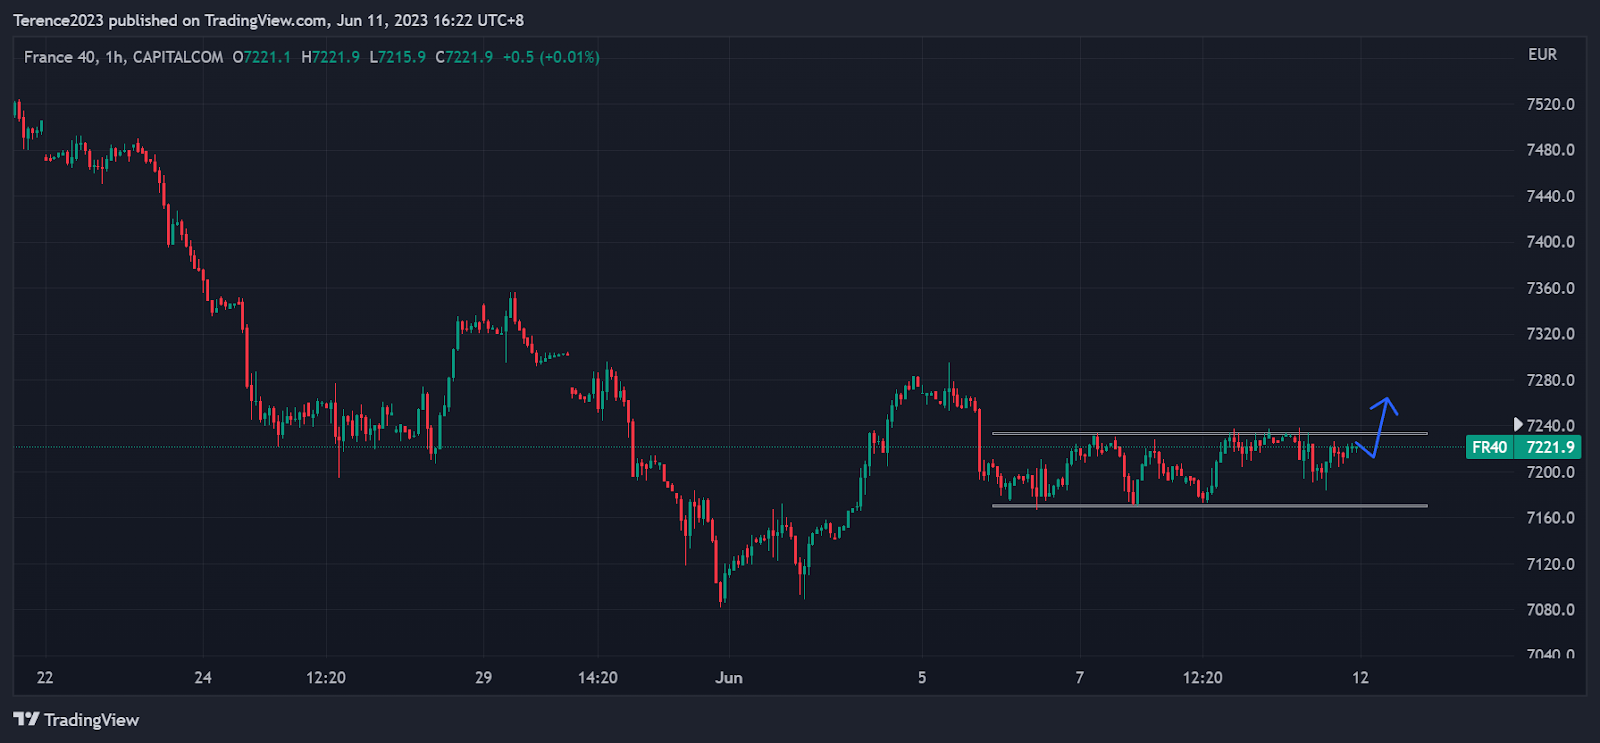Click the date label 5 on time axis
Image resolution: width=1600 pixels, height=743 pixels.
point(922,678)
